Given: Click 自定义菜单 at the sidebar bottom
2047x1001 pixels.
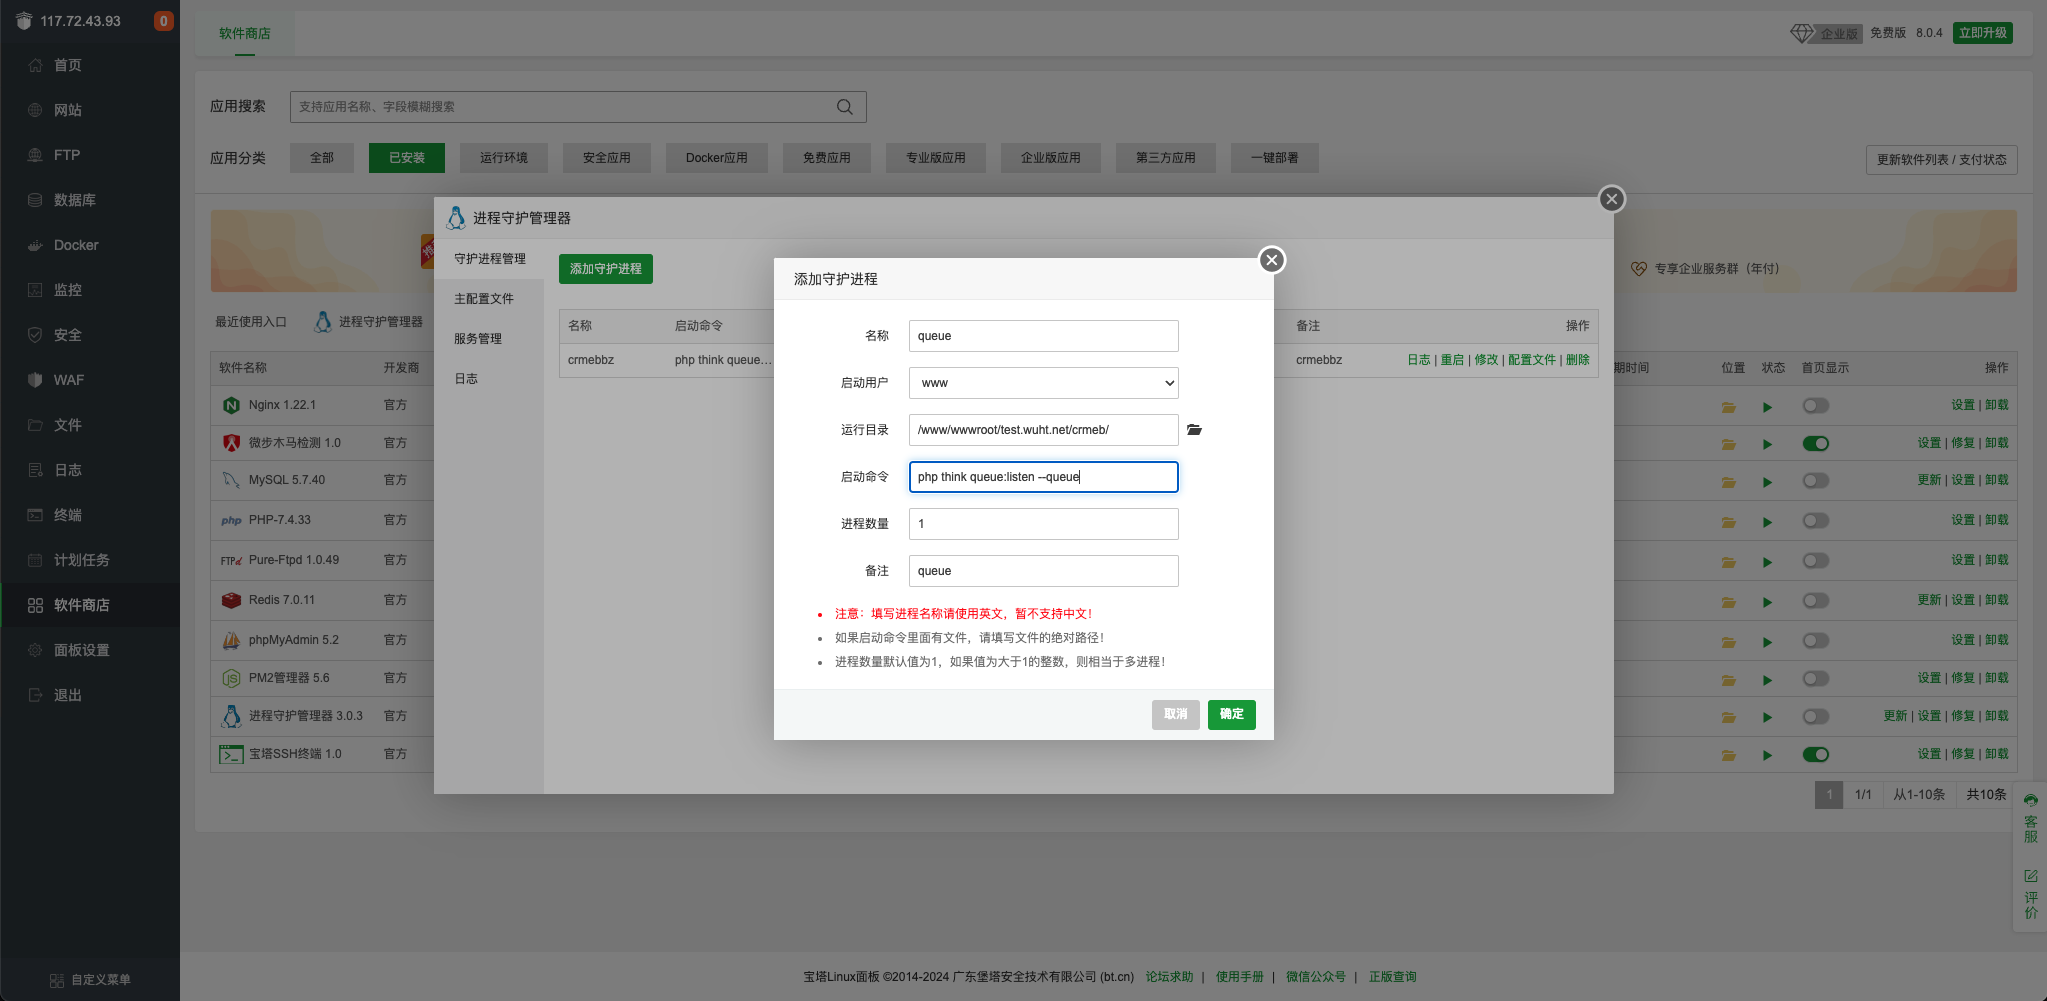Looking at the screenshot, I should 90,980.
